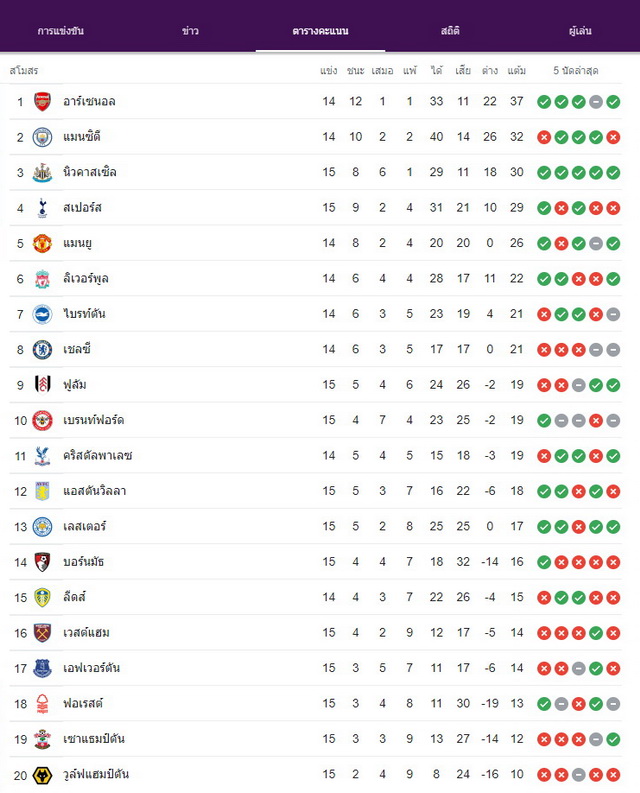The width and height of the screenshot is (640, 793).
Task: Click the Manchester City club crest
Action: pos(42,137)
